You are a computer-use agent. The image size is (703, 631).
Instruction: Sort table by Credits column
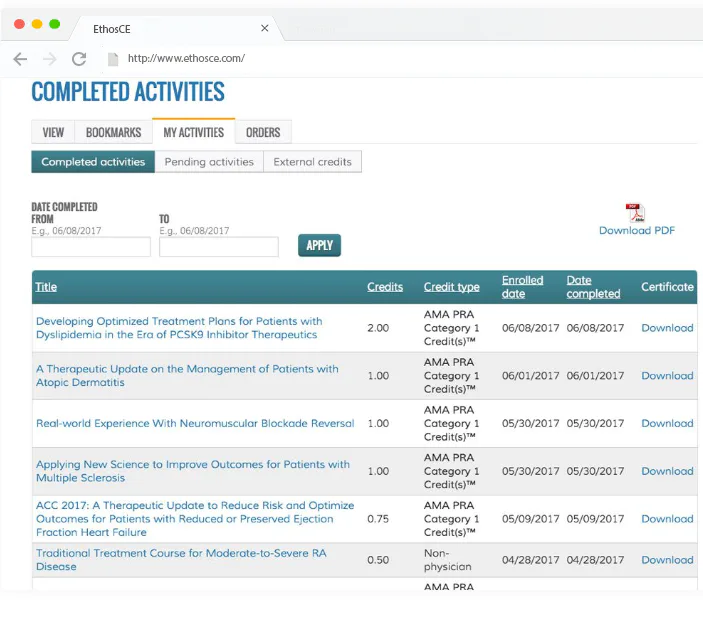385,287
